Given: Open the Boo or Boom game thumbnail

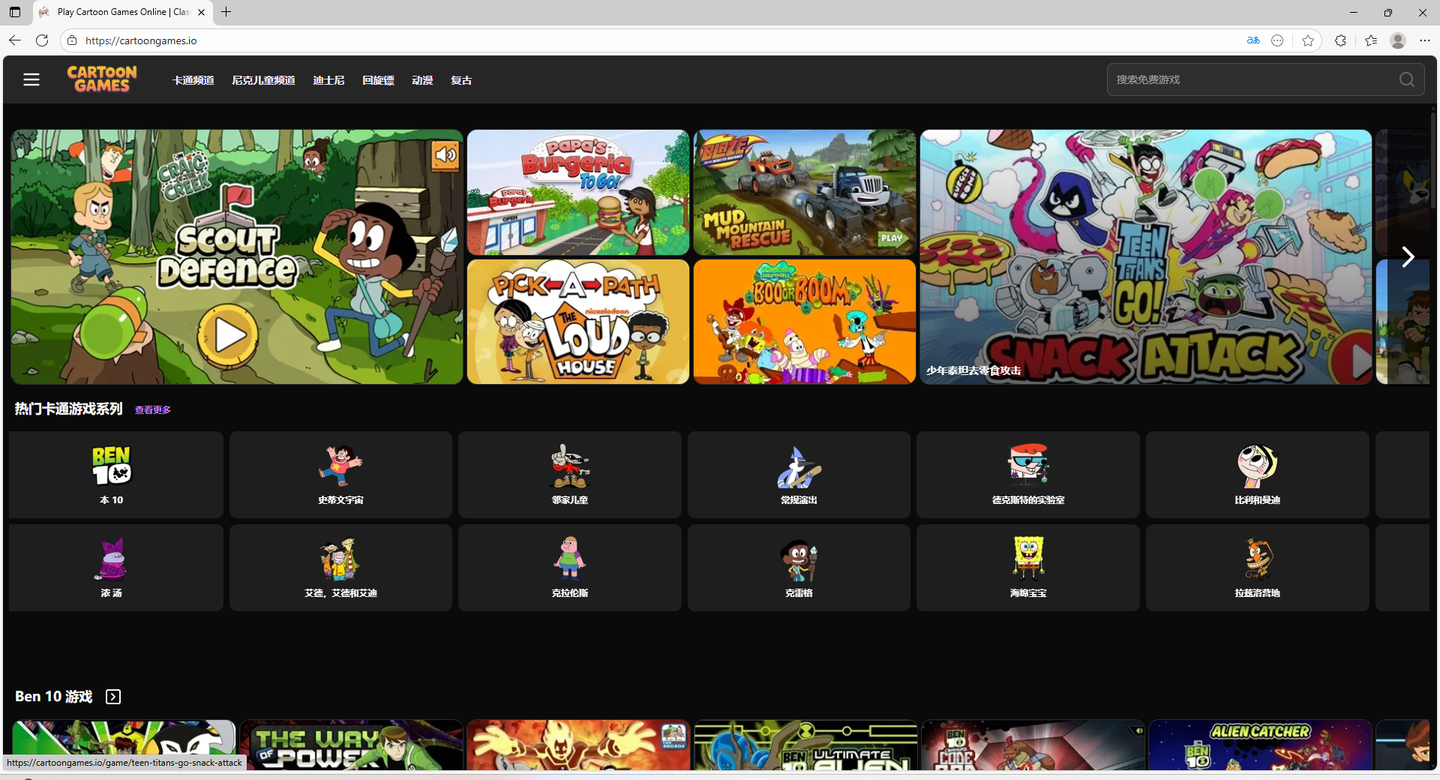Looking at the screenshot, I should [805, 322].
